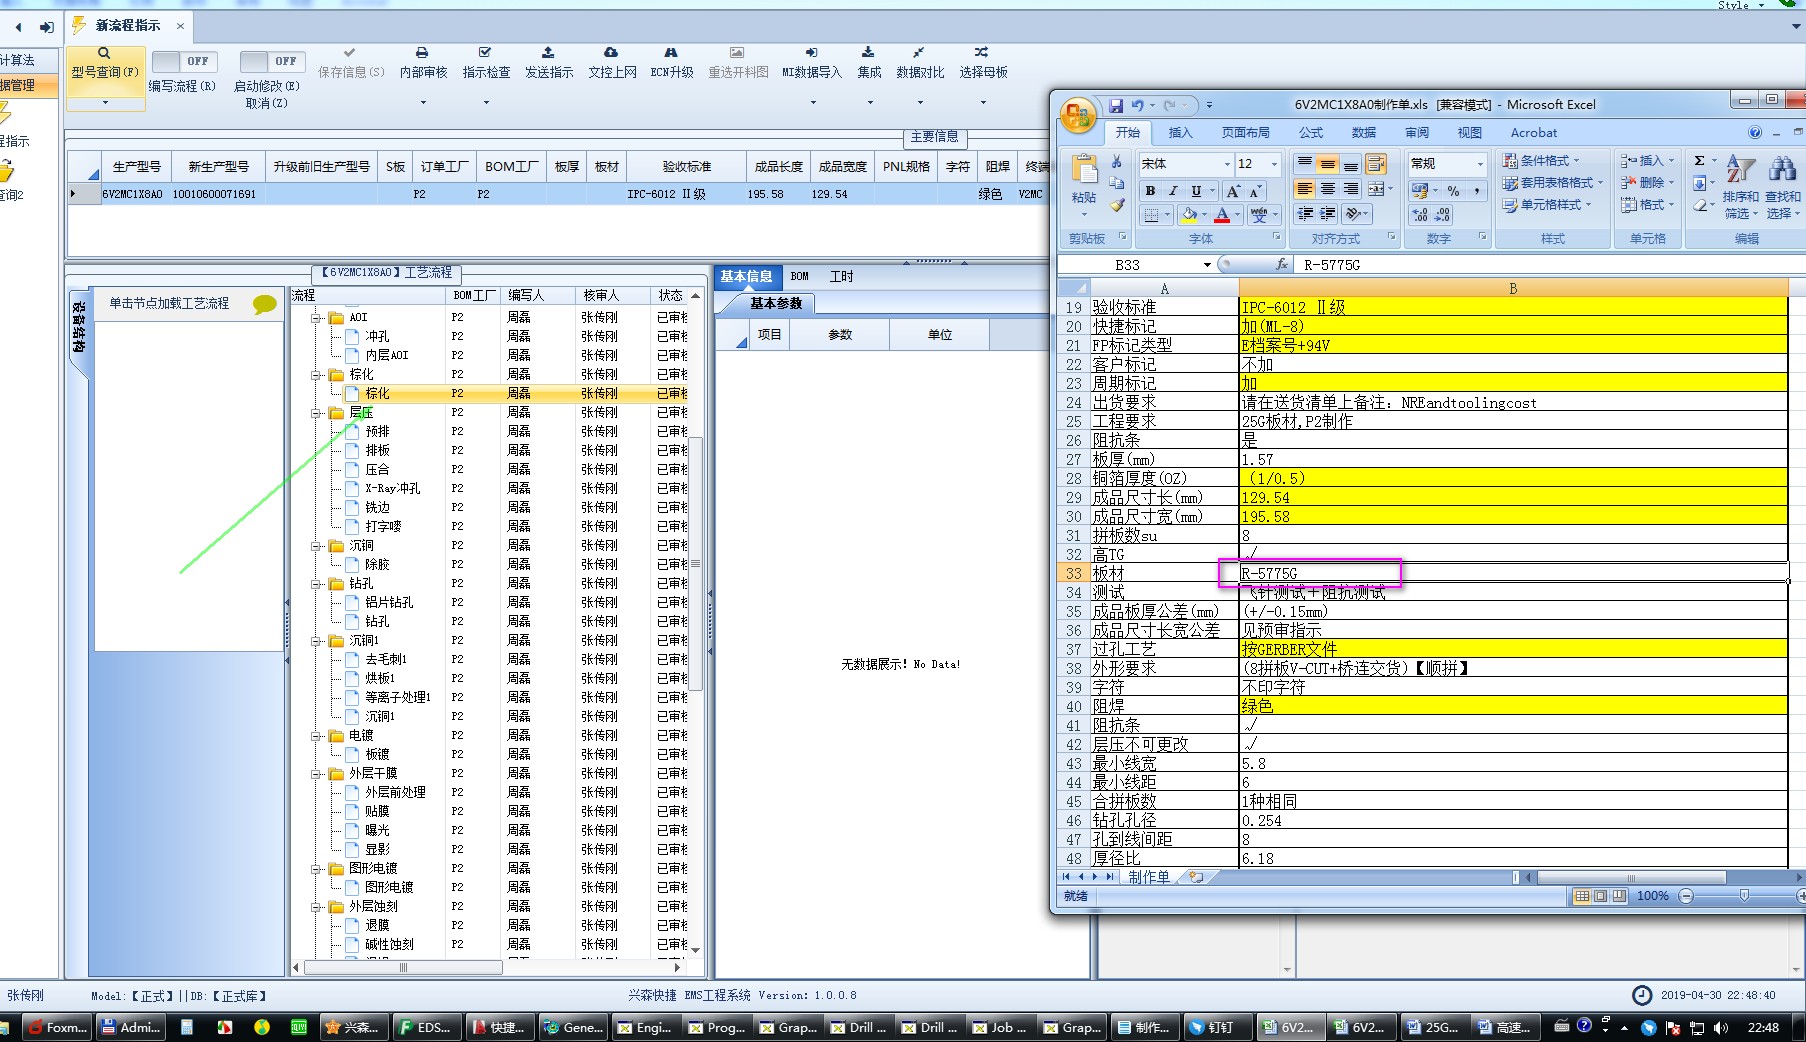
Task: Click the 套用表格格式 button
Action: (x=1553, y=183)
